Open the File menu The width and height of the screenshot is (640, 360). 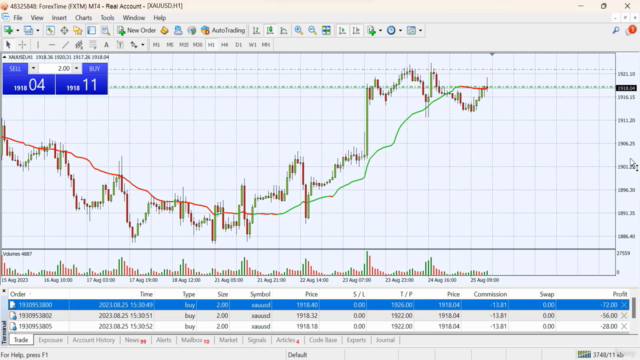pos(18,18)
